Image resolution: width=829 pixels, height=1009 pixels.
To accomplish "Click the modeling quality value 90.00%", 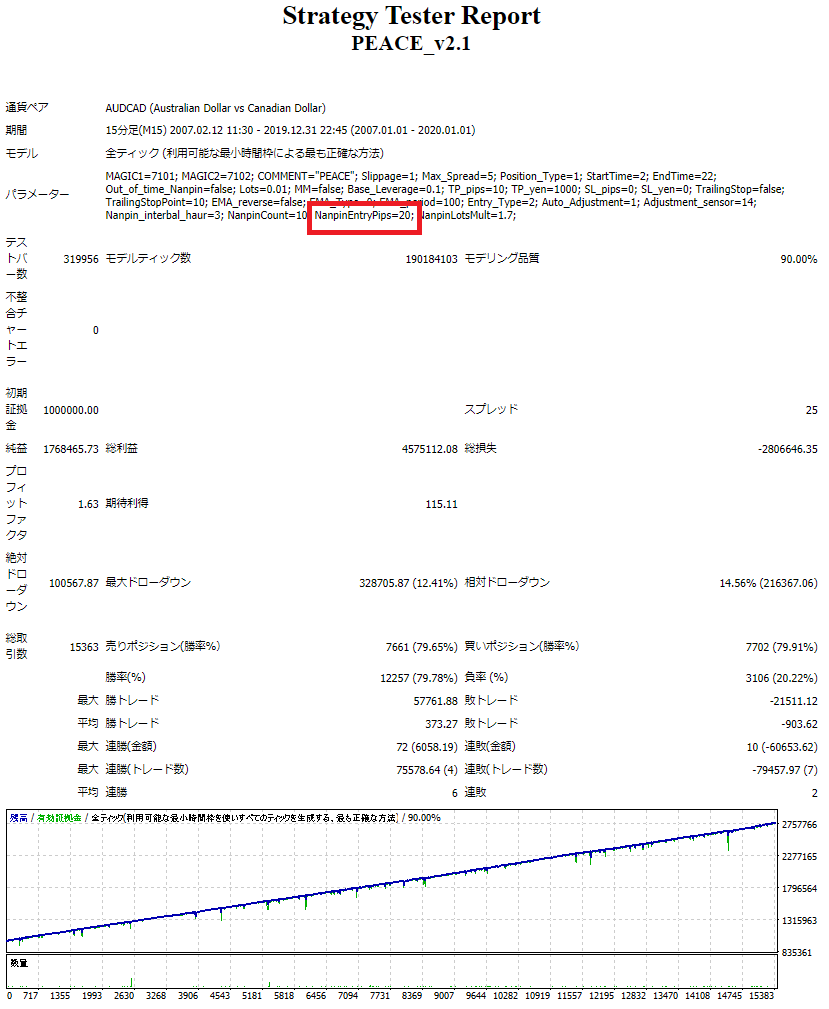I will point(798,259).
